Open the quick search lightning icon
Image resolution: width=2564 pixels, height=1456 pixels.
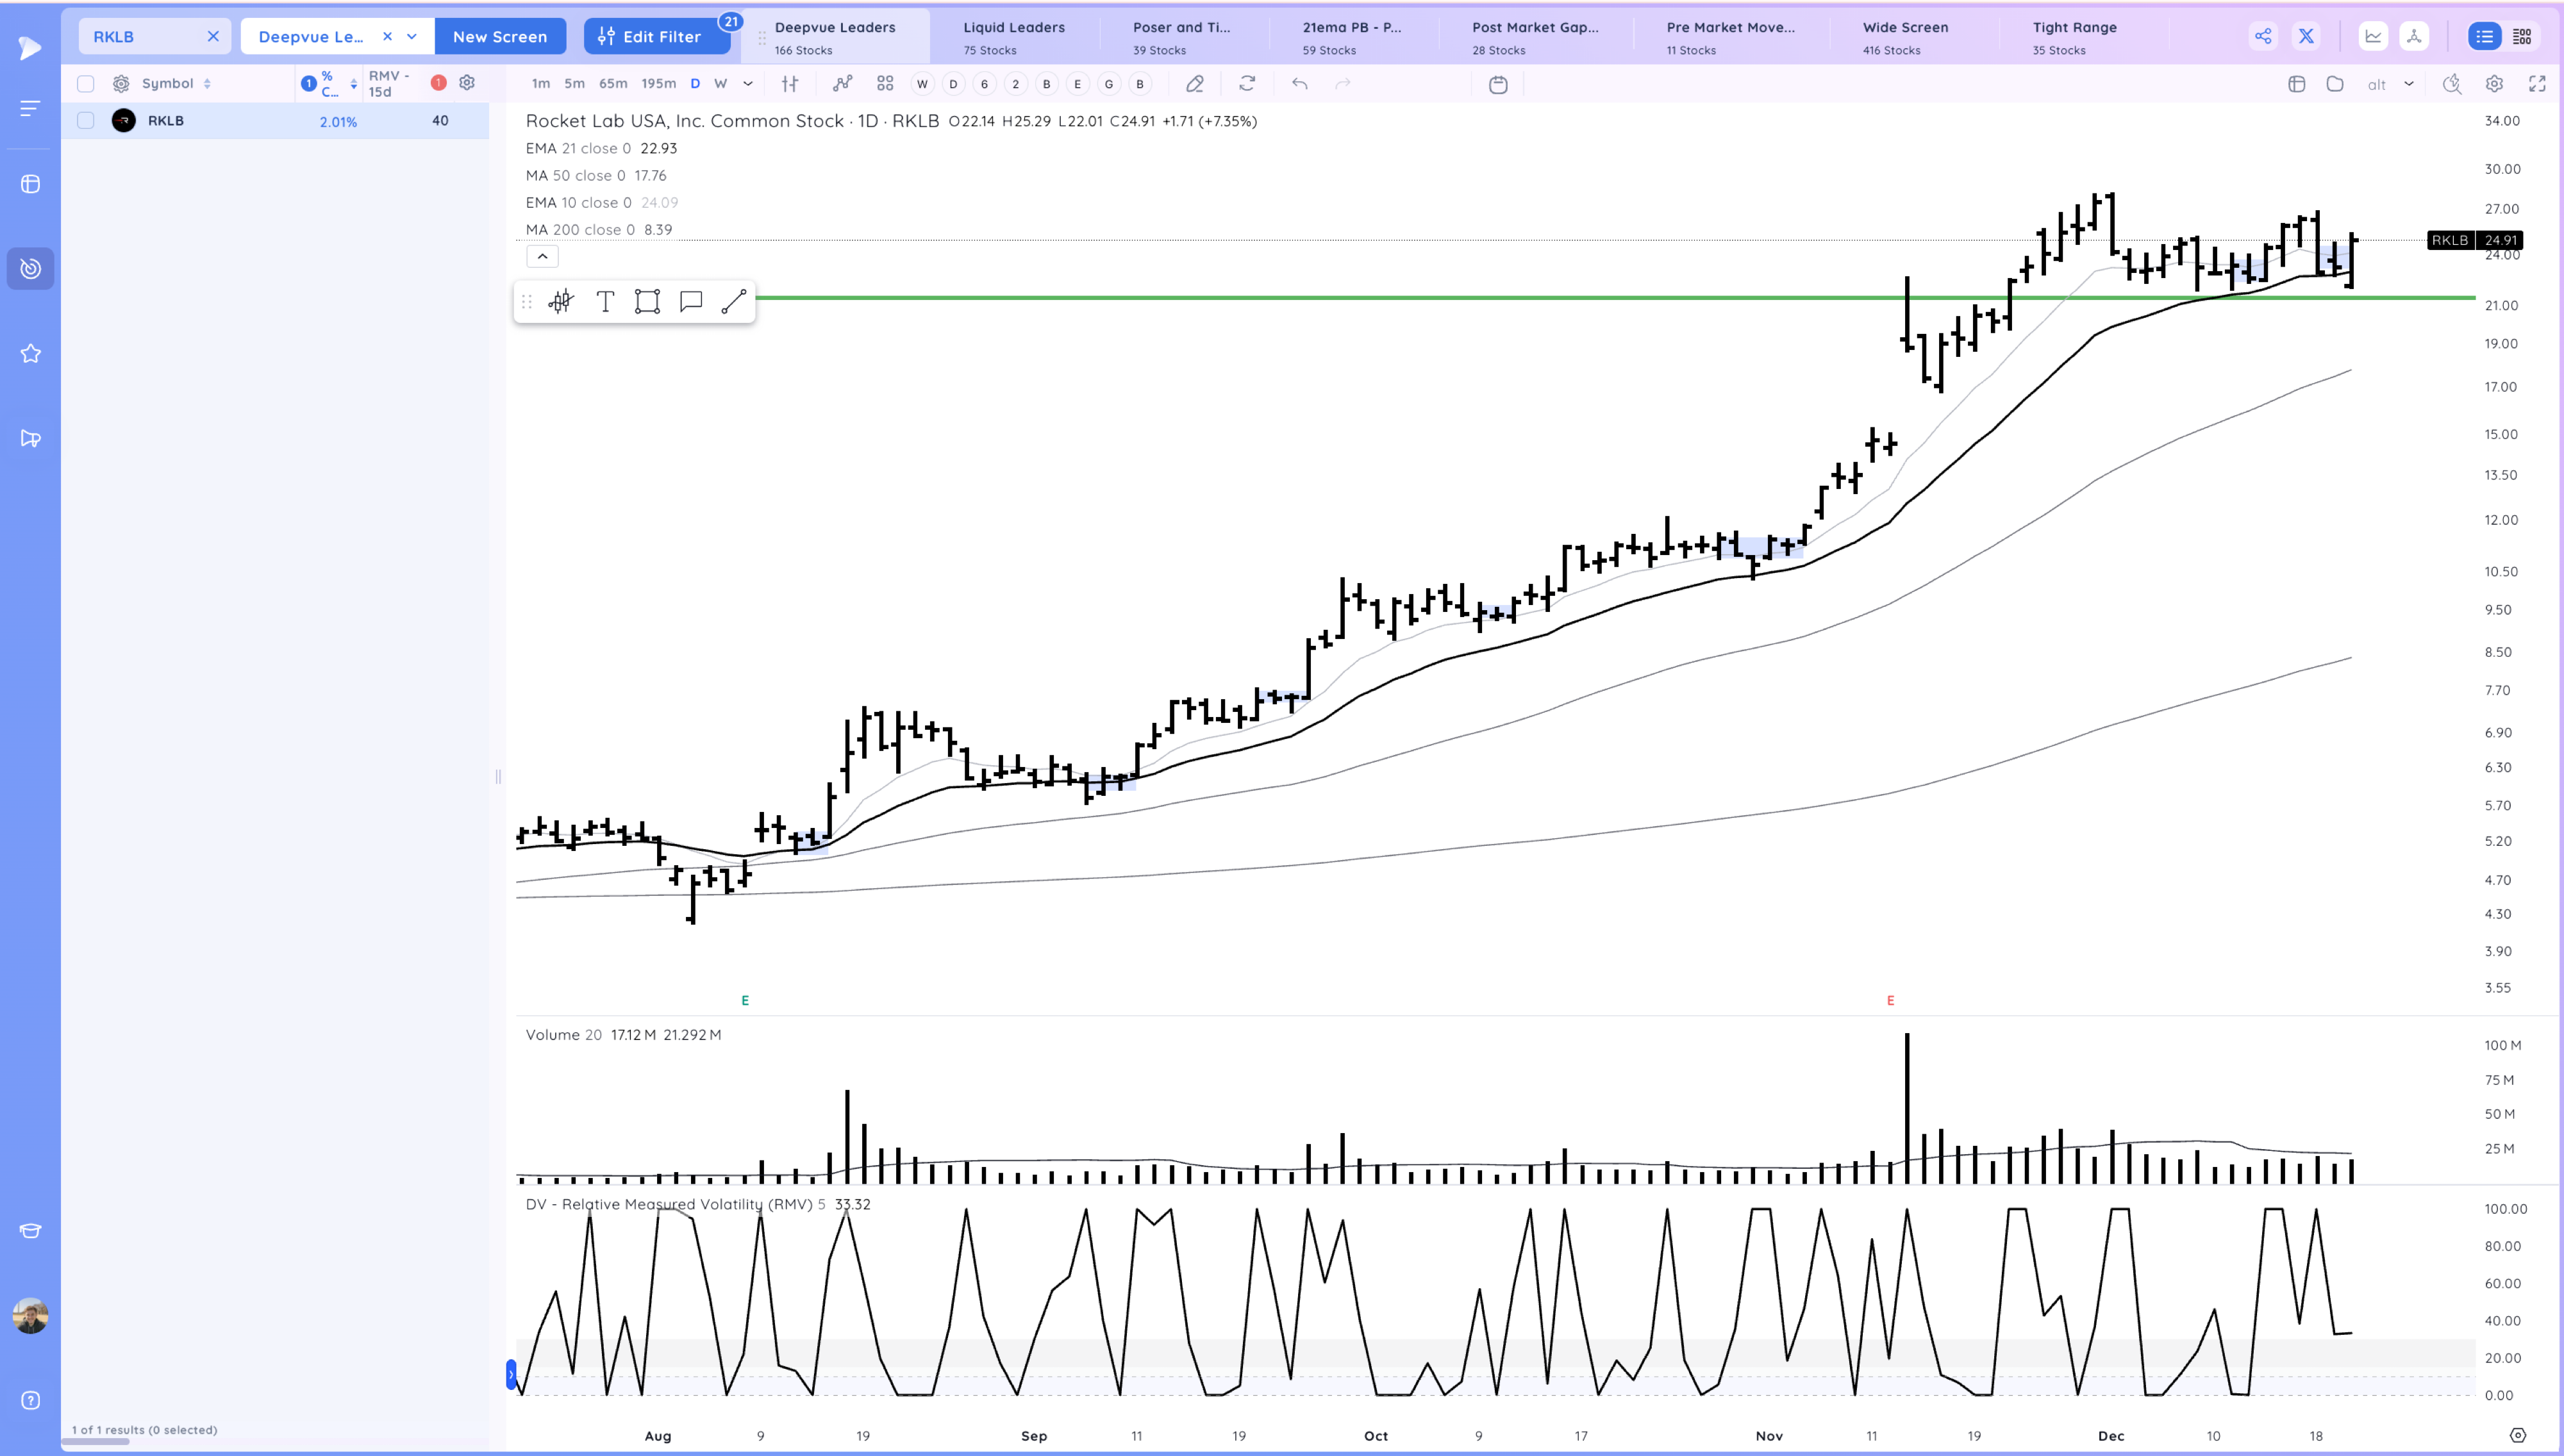click(2452, 84)
